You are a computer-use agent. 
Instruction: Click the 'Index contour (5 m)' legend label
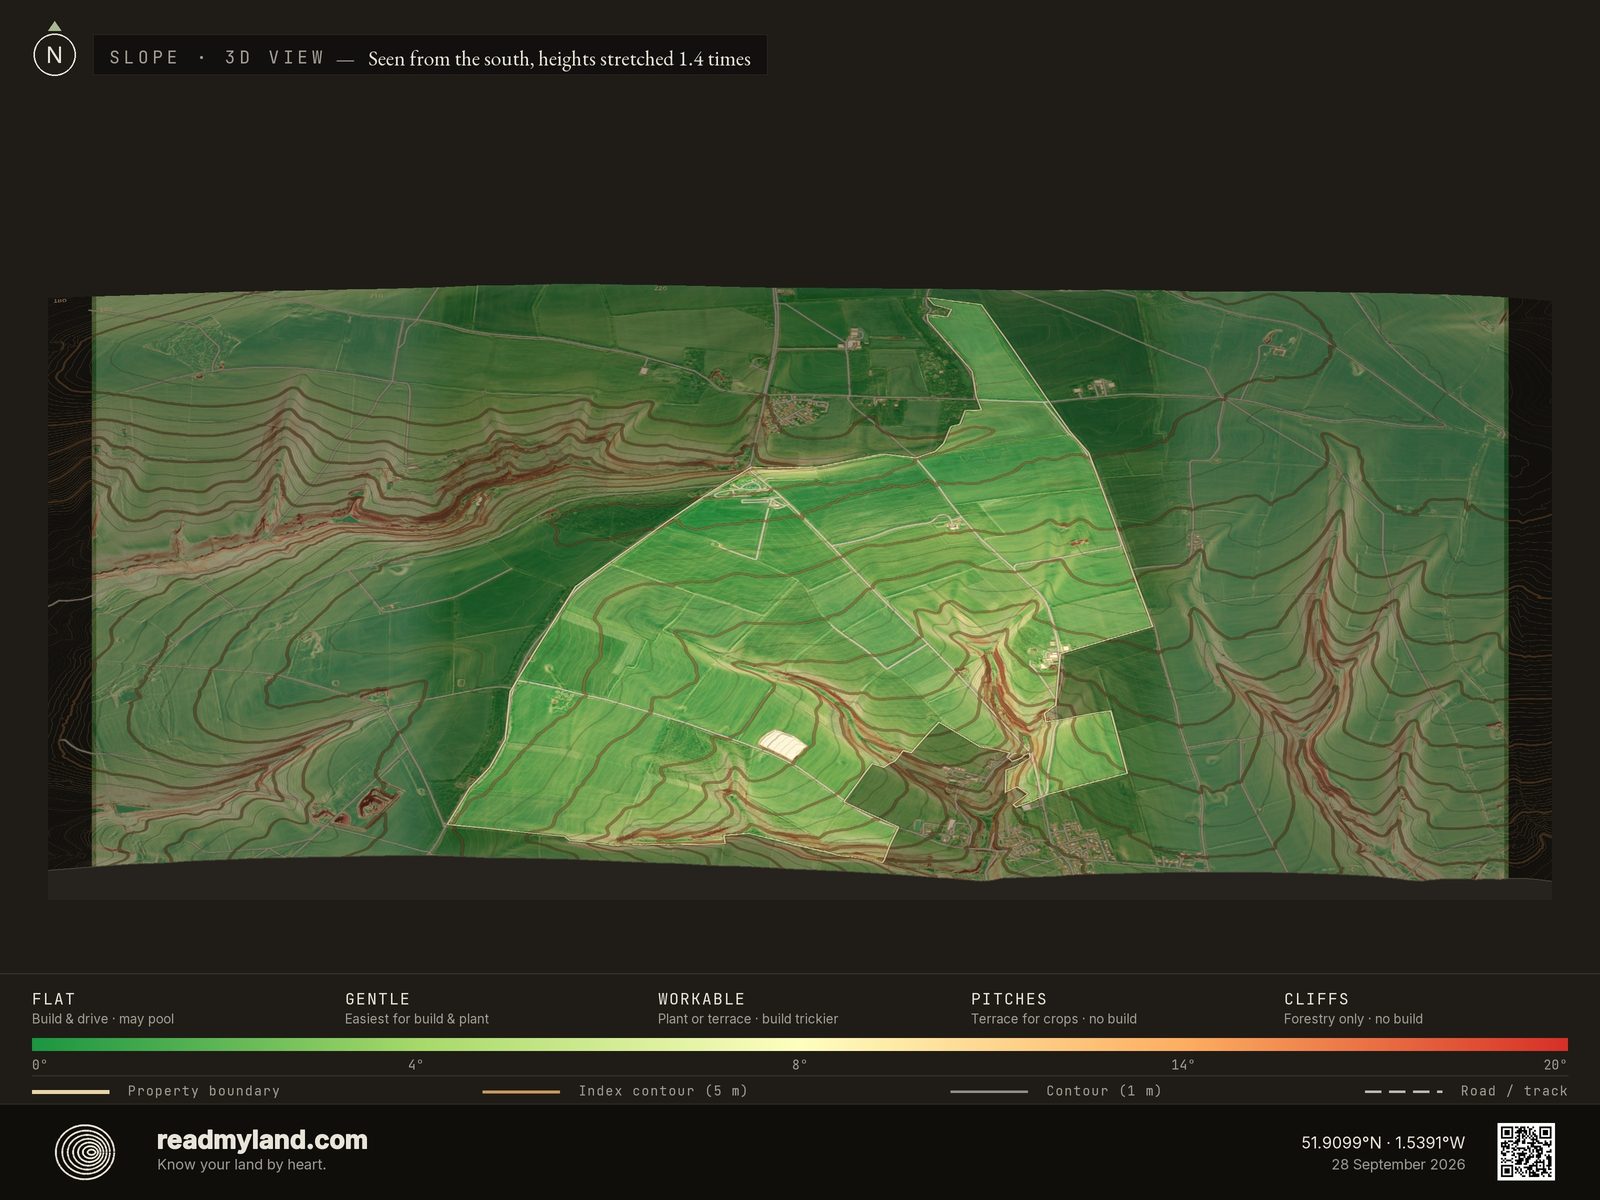click(663, 1091)
